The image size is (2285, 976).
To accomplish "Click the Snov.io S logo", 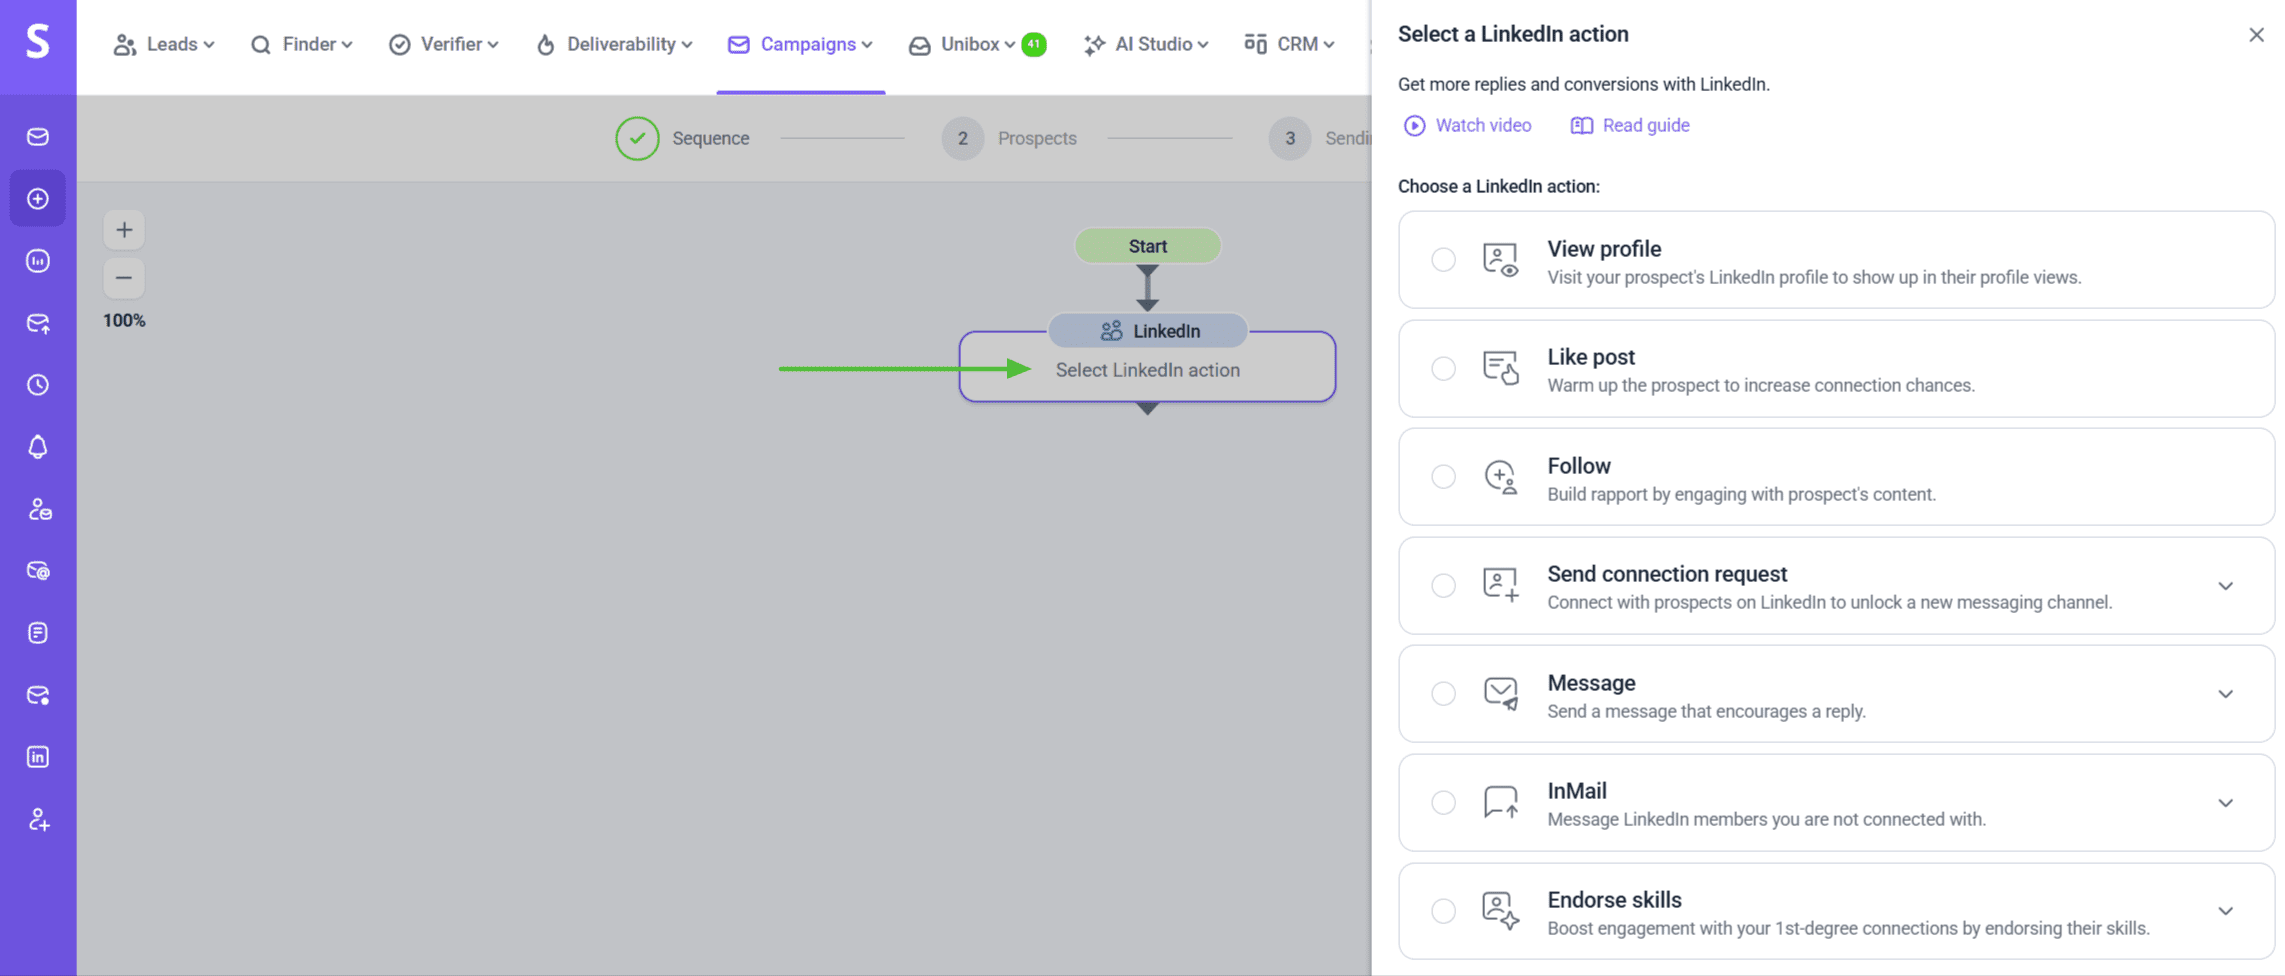I will pyautogui.click(x=38, y=42).
